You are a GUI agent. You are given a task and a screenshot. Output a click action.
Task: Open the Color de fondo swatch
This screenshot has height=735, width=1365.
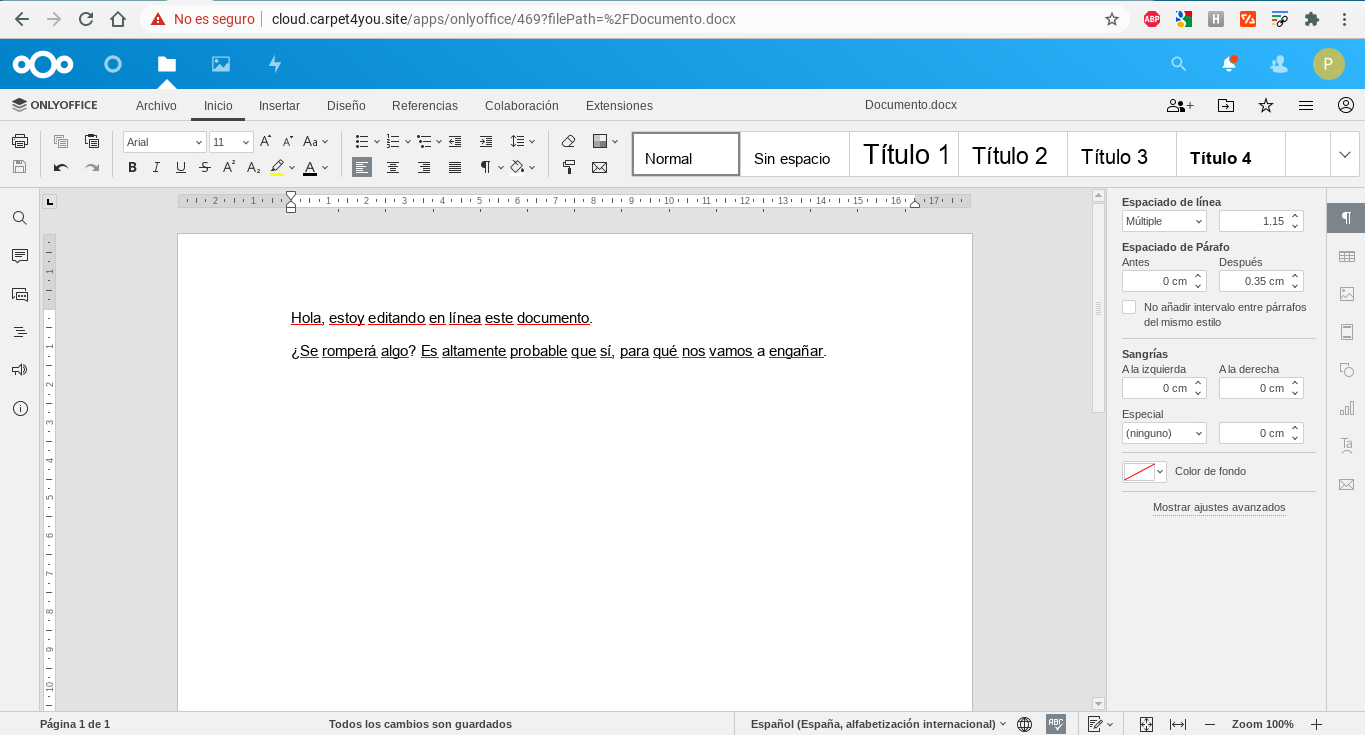1144,472
